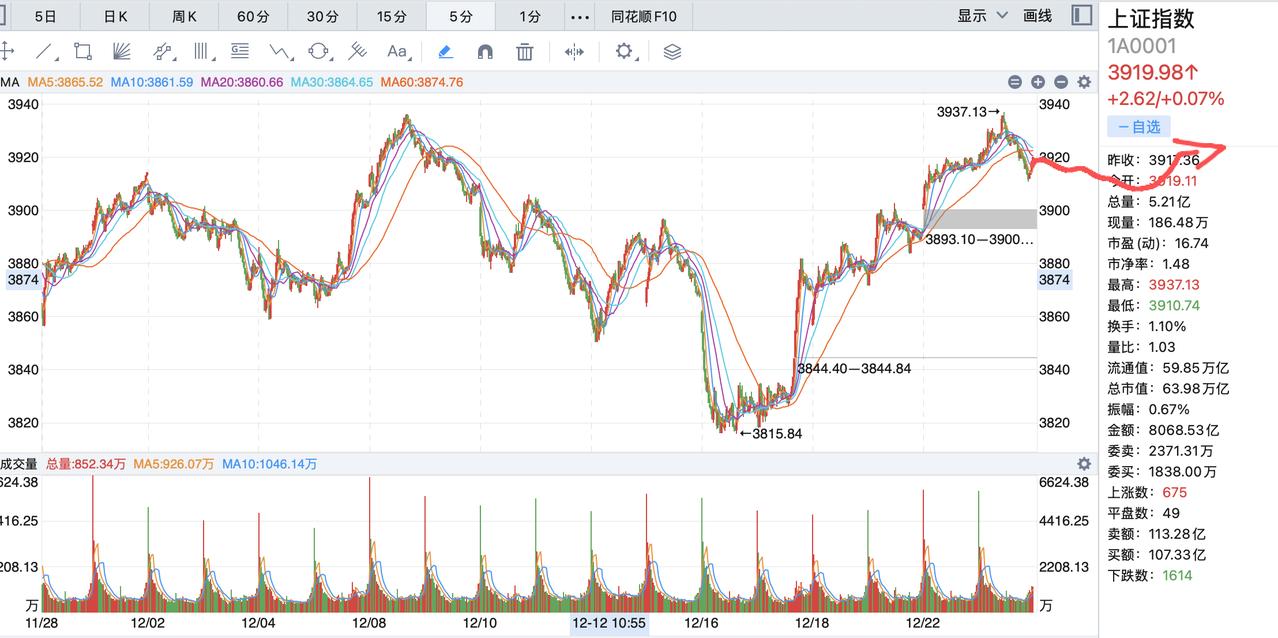Toggle the 画线 drawing toolbar

click(x=1038, y=16)
